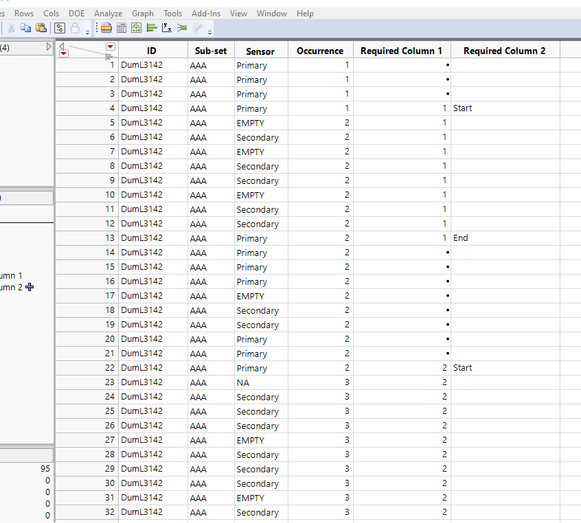Viewport: 581px width, 523px height.
Task: Toggle the lock data table icon
Action: [x=75, y=28]
